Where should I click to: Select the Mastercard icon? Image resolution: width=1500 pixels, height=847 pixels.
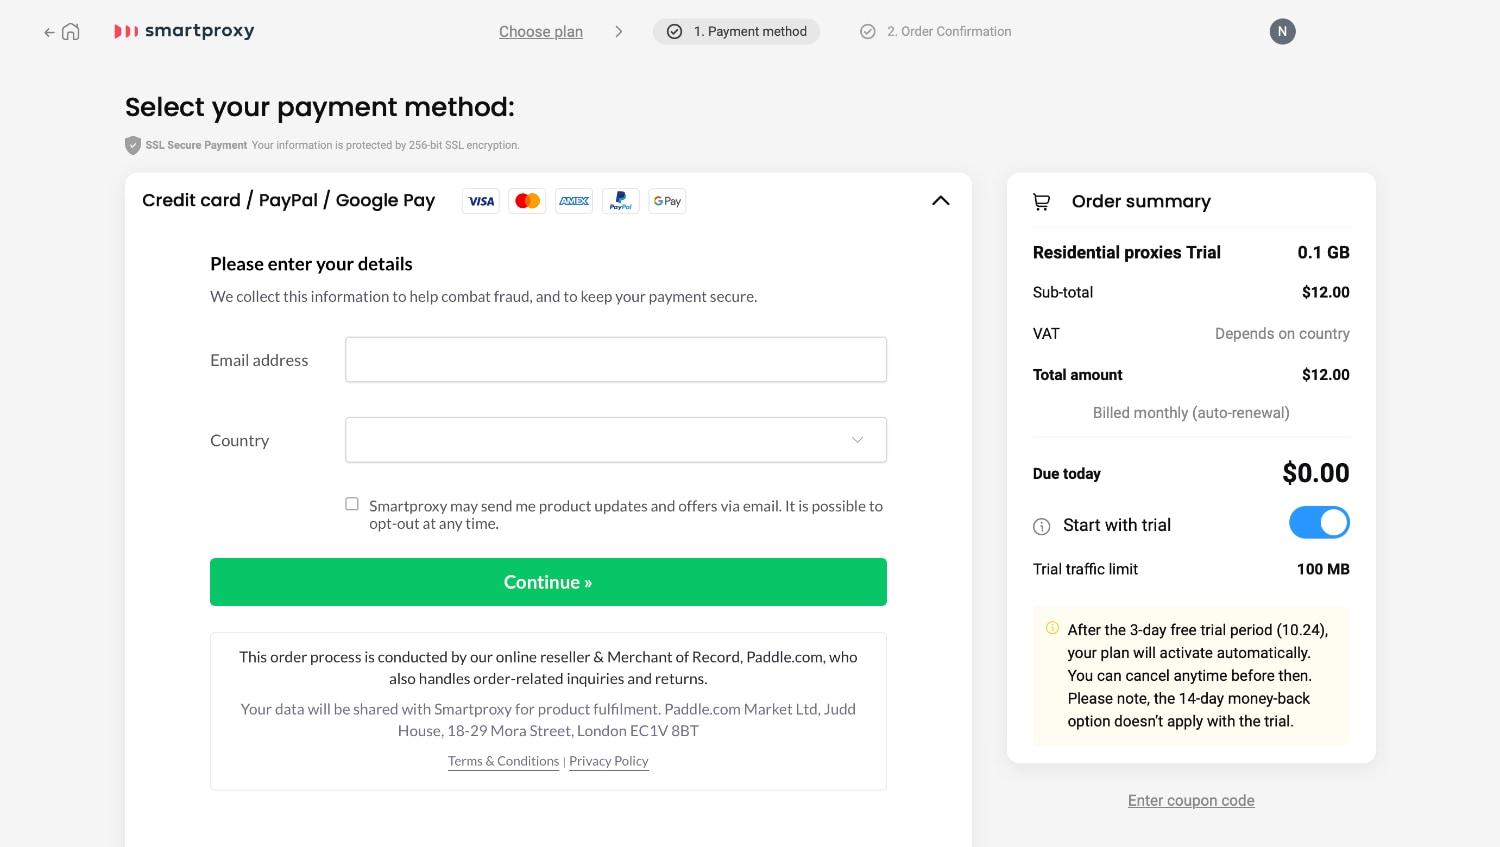(527, 201)
